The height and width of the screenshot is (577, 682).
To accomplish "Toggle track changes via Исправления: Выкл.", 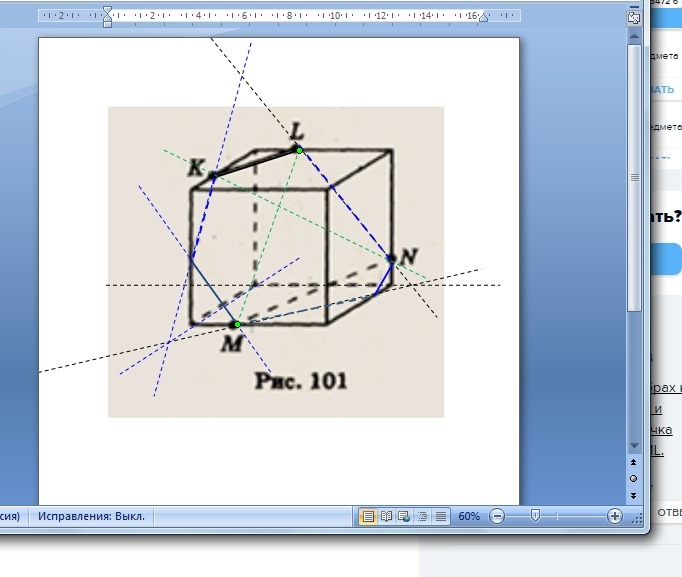I will (91, 517).
